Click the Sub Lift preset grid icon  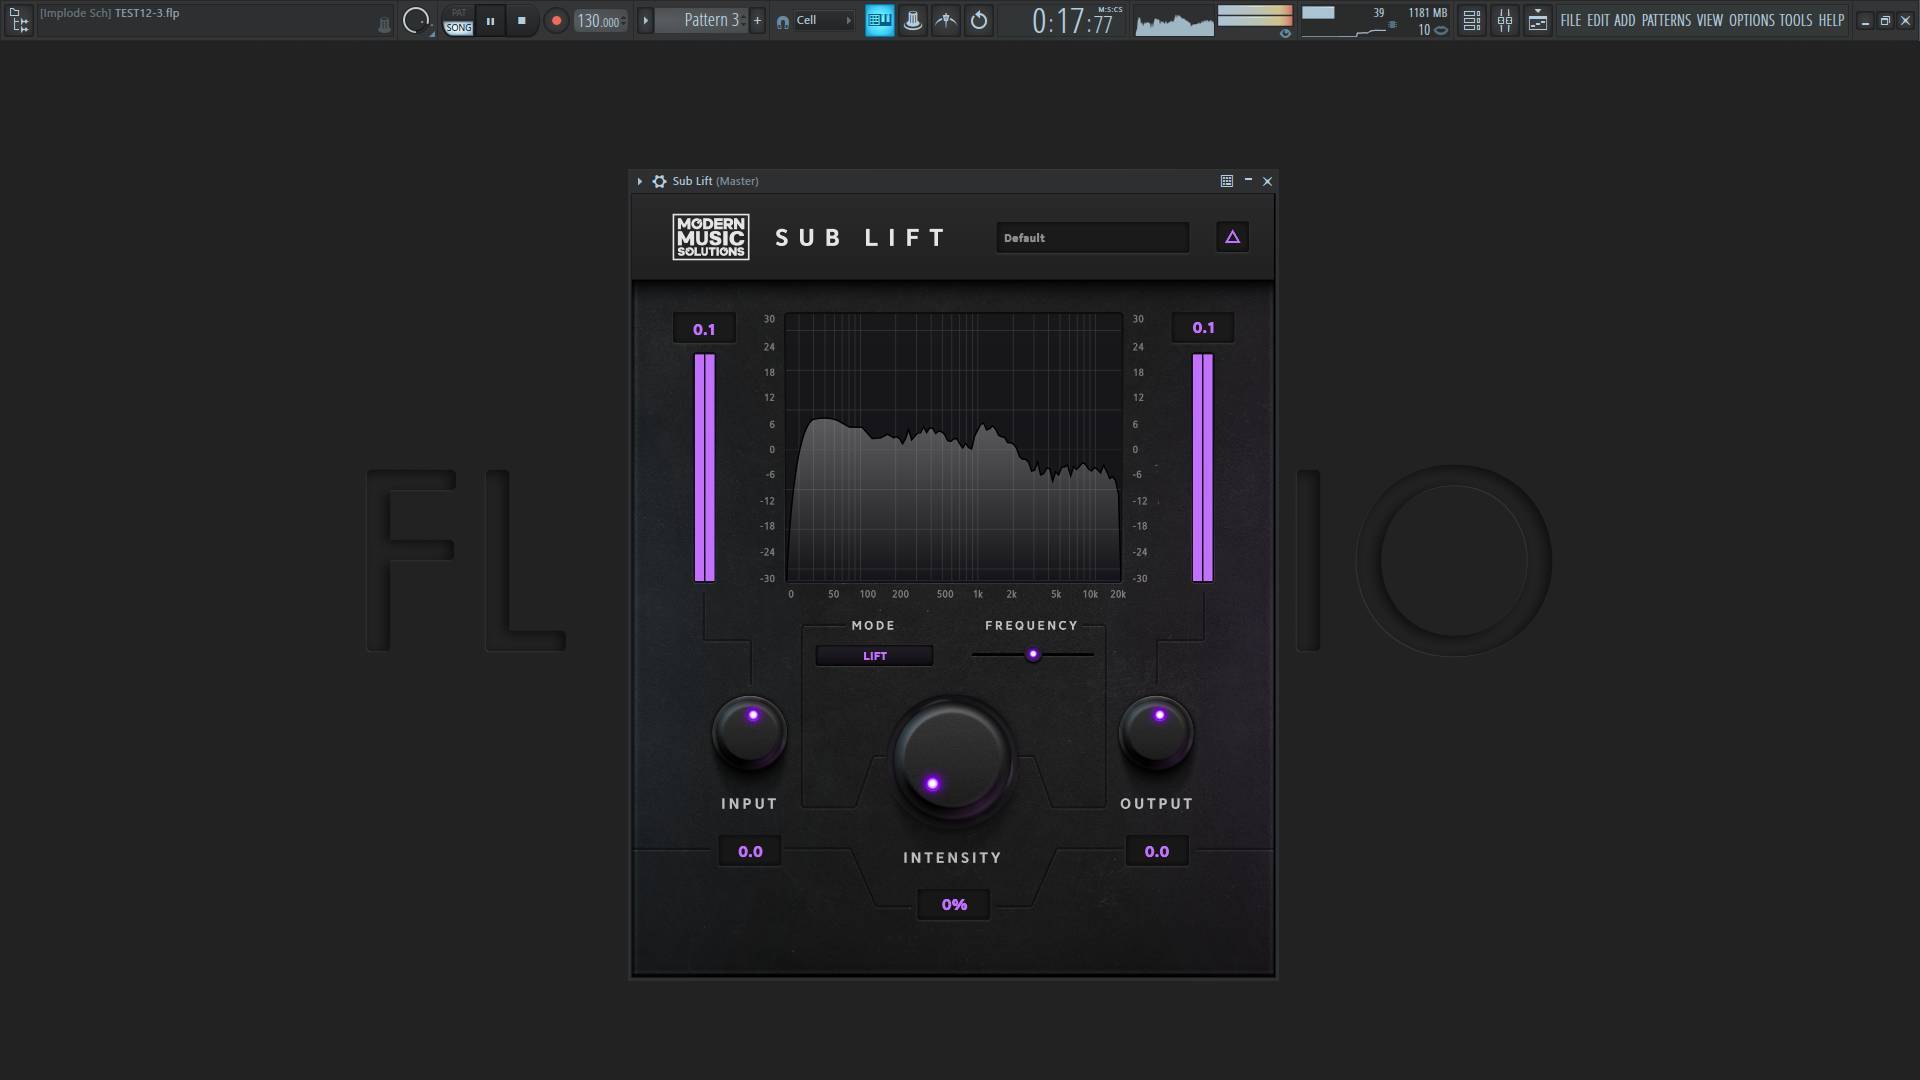(x=1227, y=181)
